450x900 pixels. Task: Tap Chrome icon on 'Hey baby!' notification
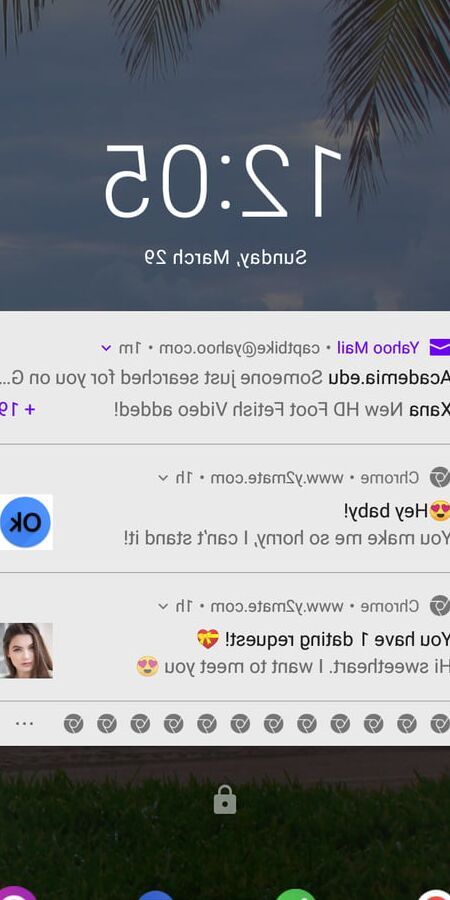click(x=439, y=478)
